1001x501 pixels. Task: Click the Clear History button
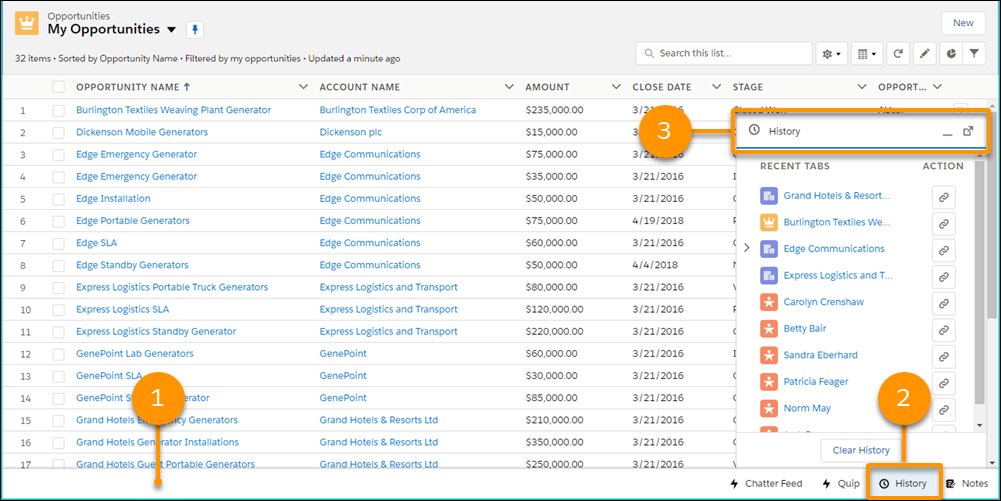(x=861, y=450)
